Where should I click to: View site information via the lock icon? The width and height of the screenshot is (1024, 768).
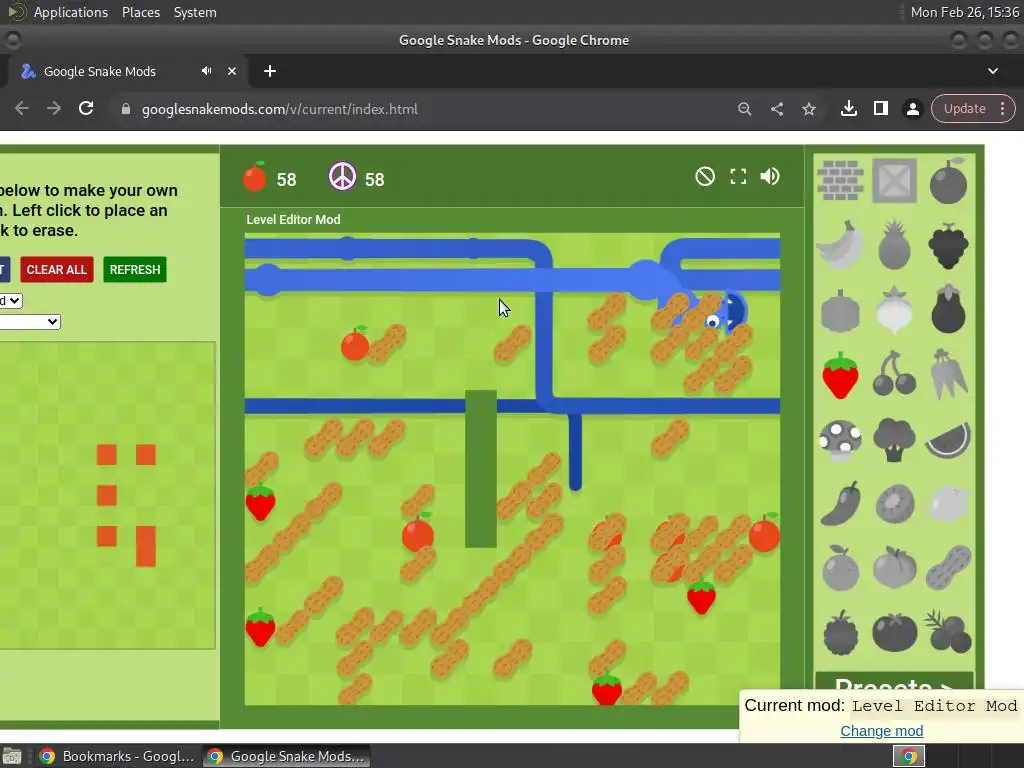click(x=126, y=109)
